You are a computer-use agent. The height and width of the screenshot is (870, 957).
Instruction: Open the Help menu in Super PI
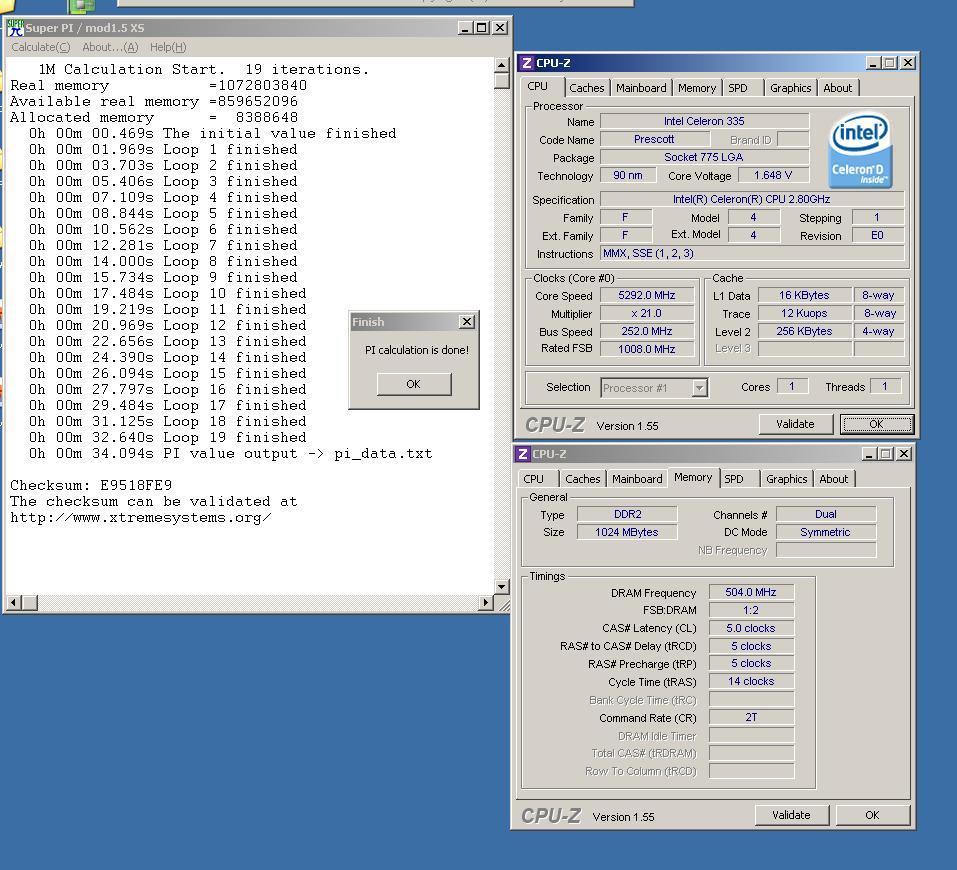click(168, 47)
